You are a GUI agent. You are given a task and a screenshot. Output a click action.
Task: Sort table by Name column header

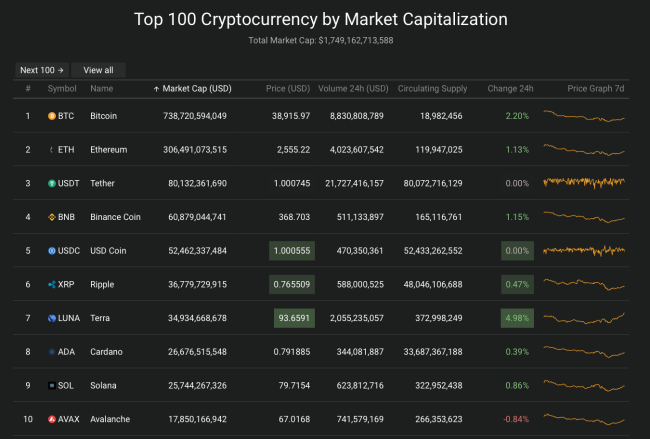click(x=102, y=89)
